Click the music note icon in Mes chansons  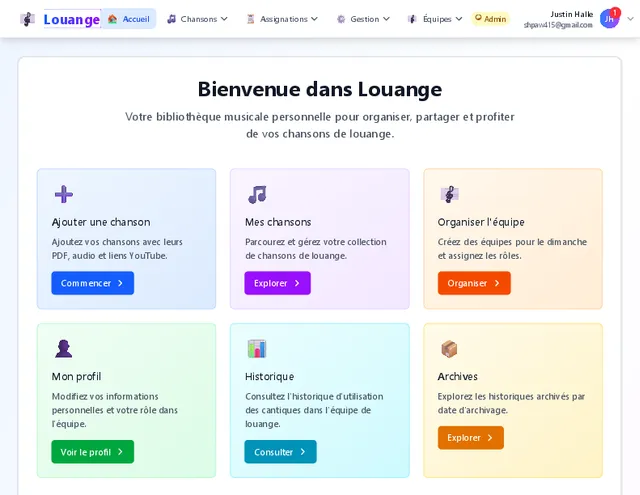coord(257,194)
